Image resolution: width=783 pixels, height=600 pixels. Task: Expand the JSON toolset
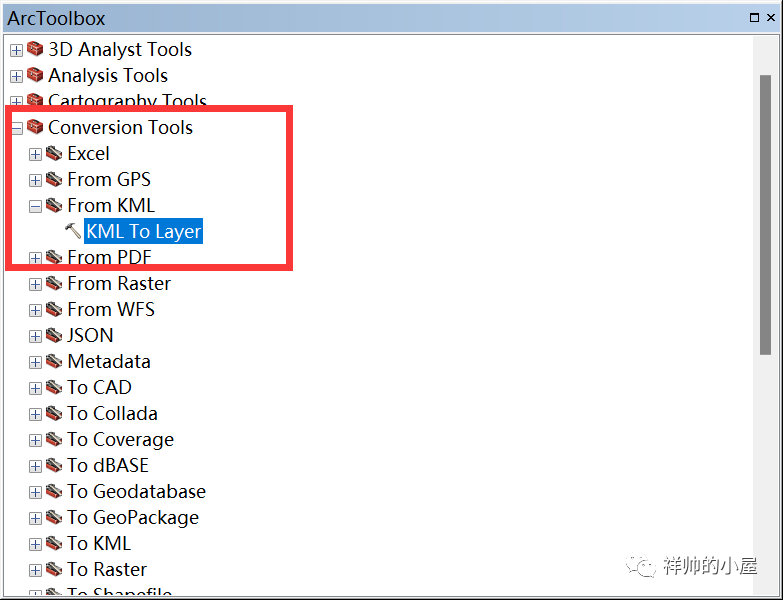click(35, 336)
